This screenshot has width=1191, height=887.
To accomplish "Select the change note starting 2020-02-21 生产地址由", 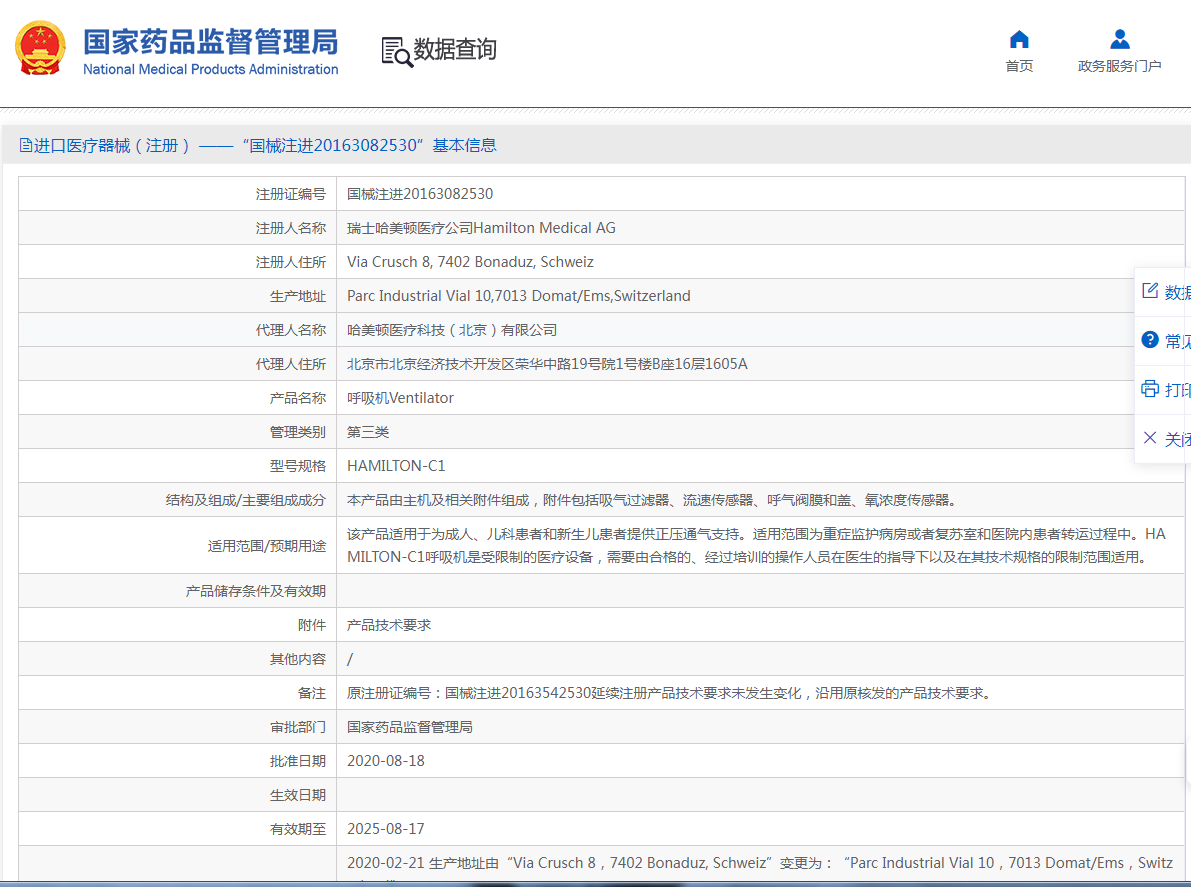I will [x=760, y=863].
